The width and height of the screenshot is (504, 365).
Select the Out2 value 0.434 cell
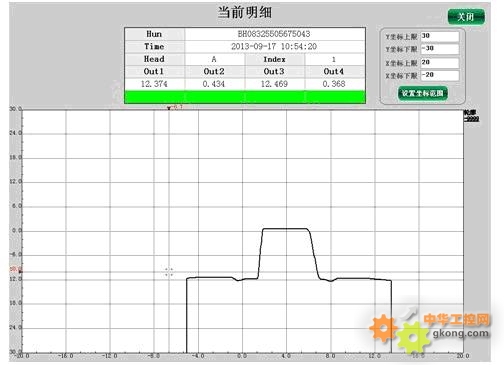click(x=214, y=84)
